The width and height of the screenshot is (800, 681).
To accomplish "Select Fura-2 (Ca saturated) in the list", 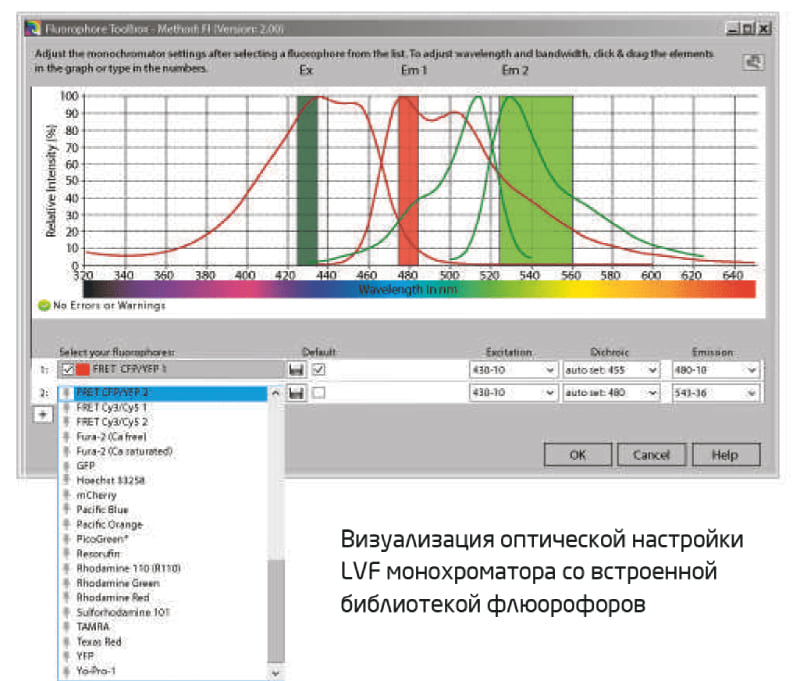I will pos(163,451).
